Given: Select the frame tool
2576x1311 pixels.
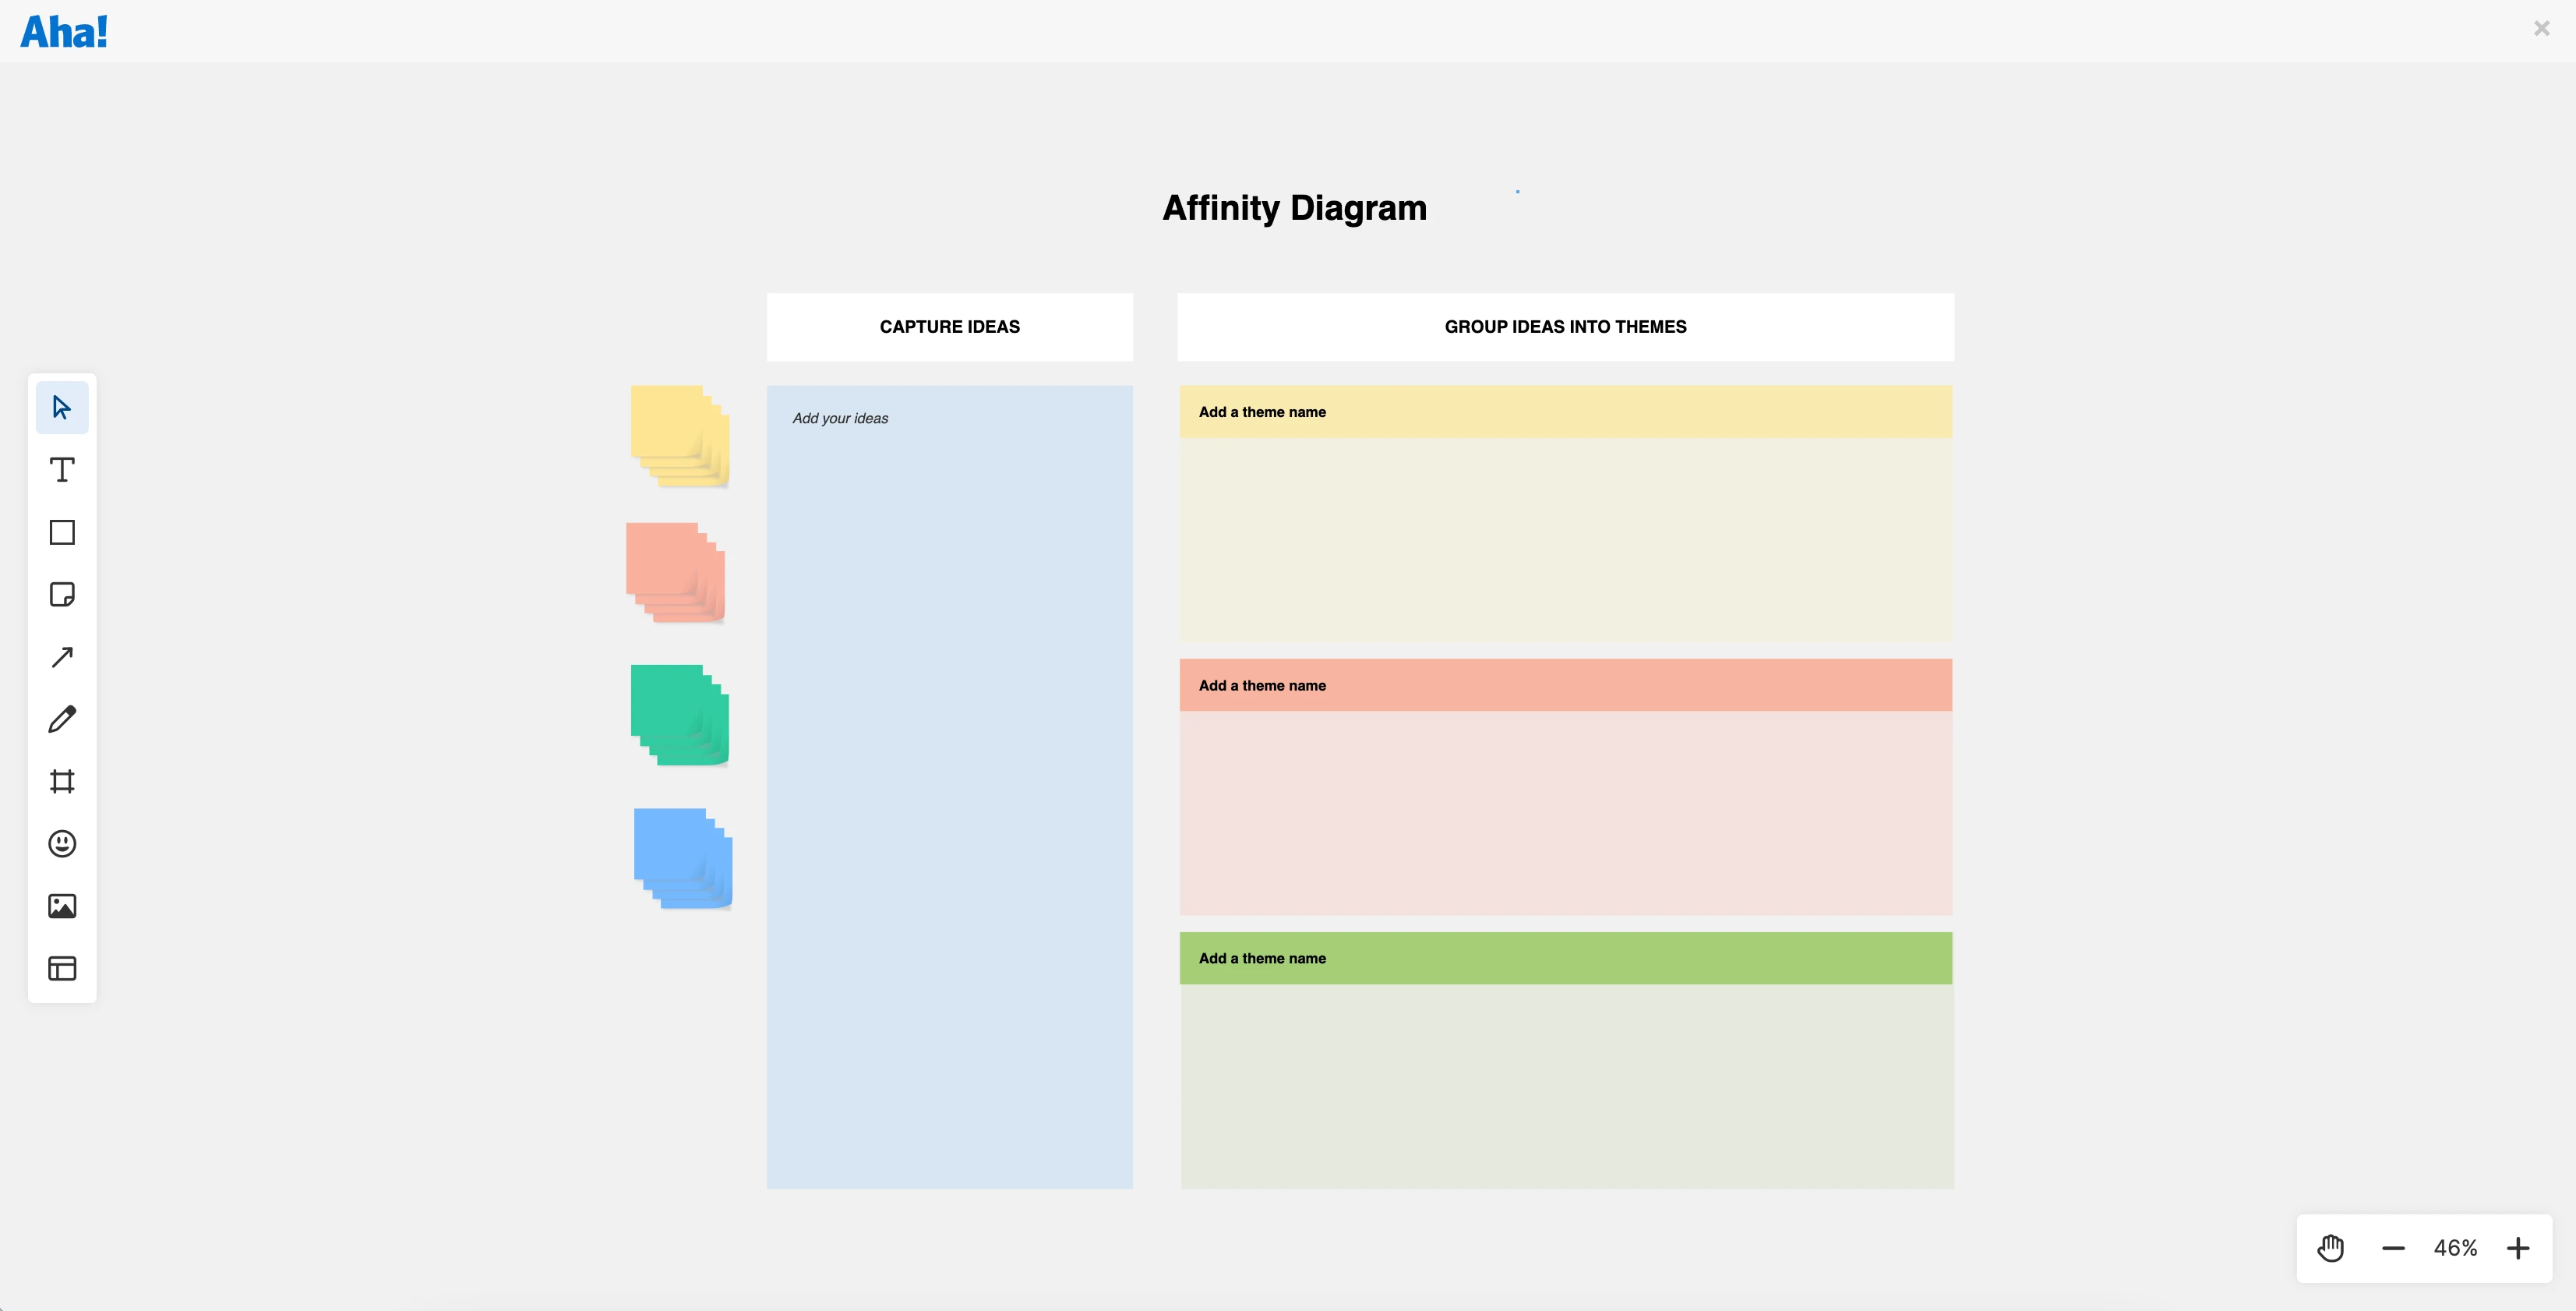Looking at the screenshot, I should pos(62,781).
